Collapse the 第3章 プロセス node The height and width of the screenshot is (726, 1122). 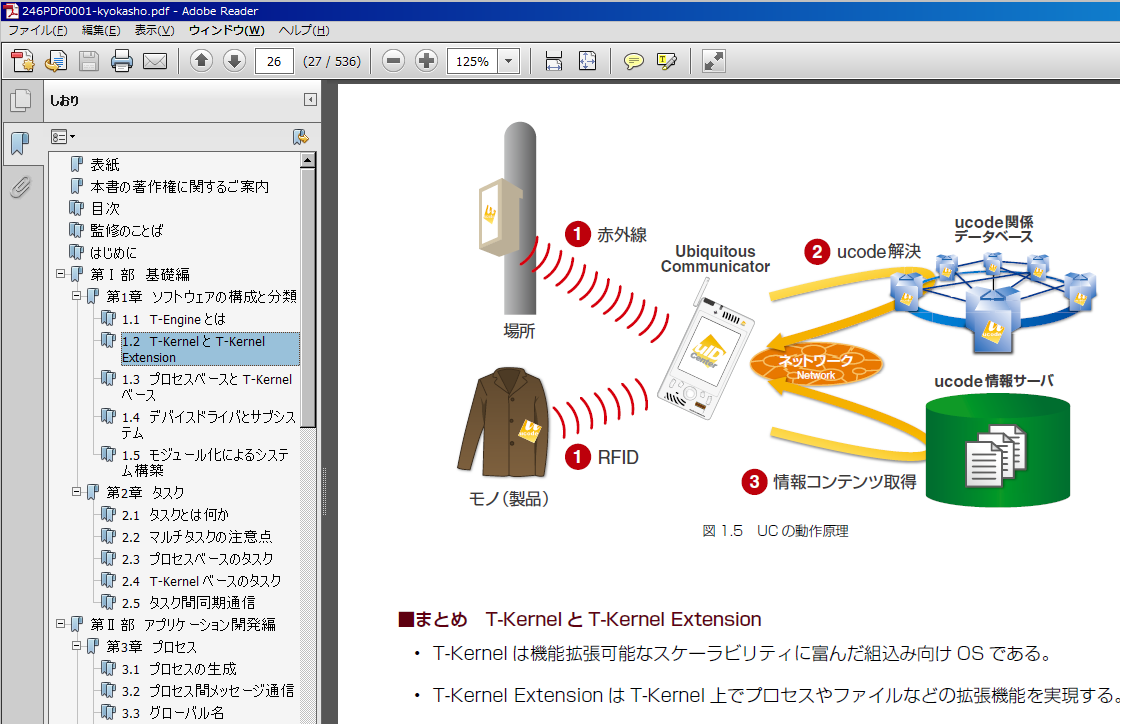[77, 647]
